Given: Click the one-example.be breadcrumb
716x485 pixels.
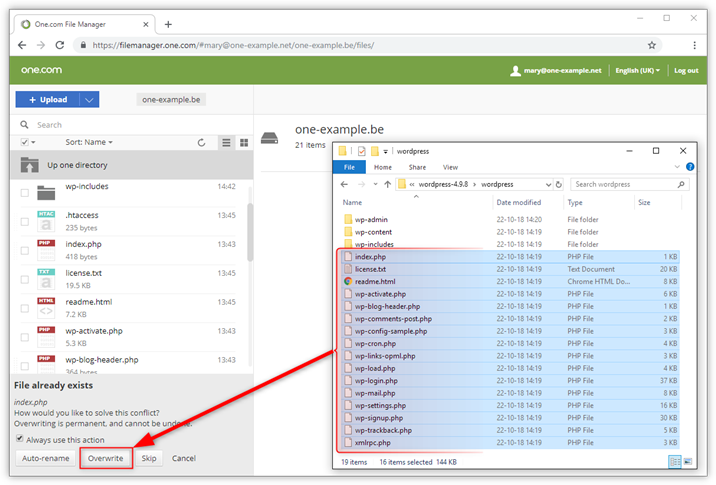Looking at the screenshot, I should click(x=171, y=100).
